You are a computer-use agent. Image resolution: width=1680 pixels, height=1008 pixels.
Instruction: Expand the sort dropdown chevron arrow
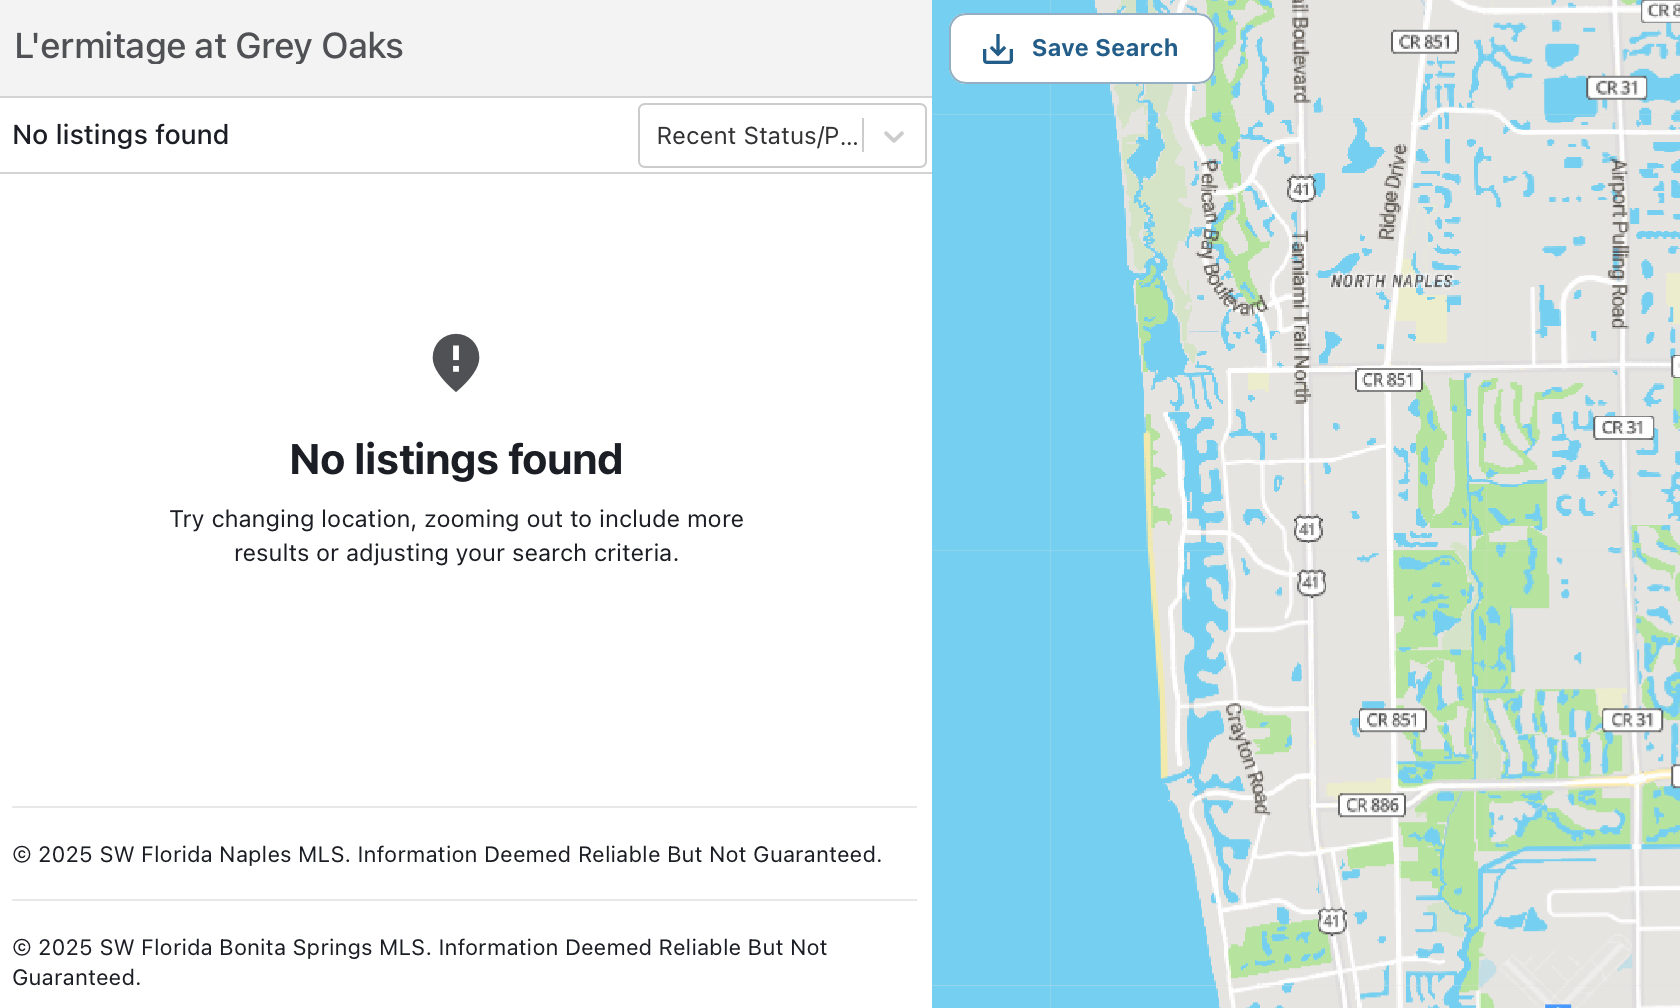(894, 136)
